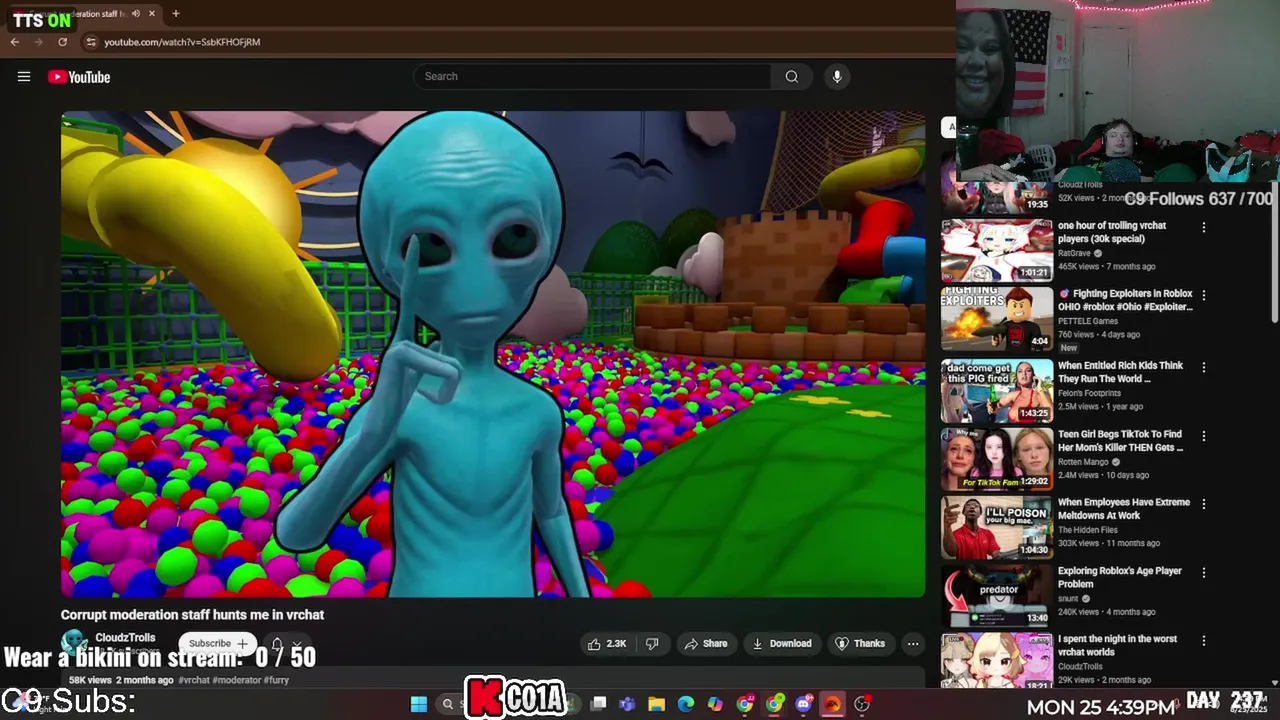
Task: Open Copilot from the taskbar
Action: tap(715, 704)
